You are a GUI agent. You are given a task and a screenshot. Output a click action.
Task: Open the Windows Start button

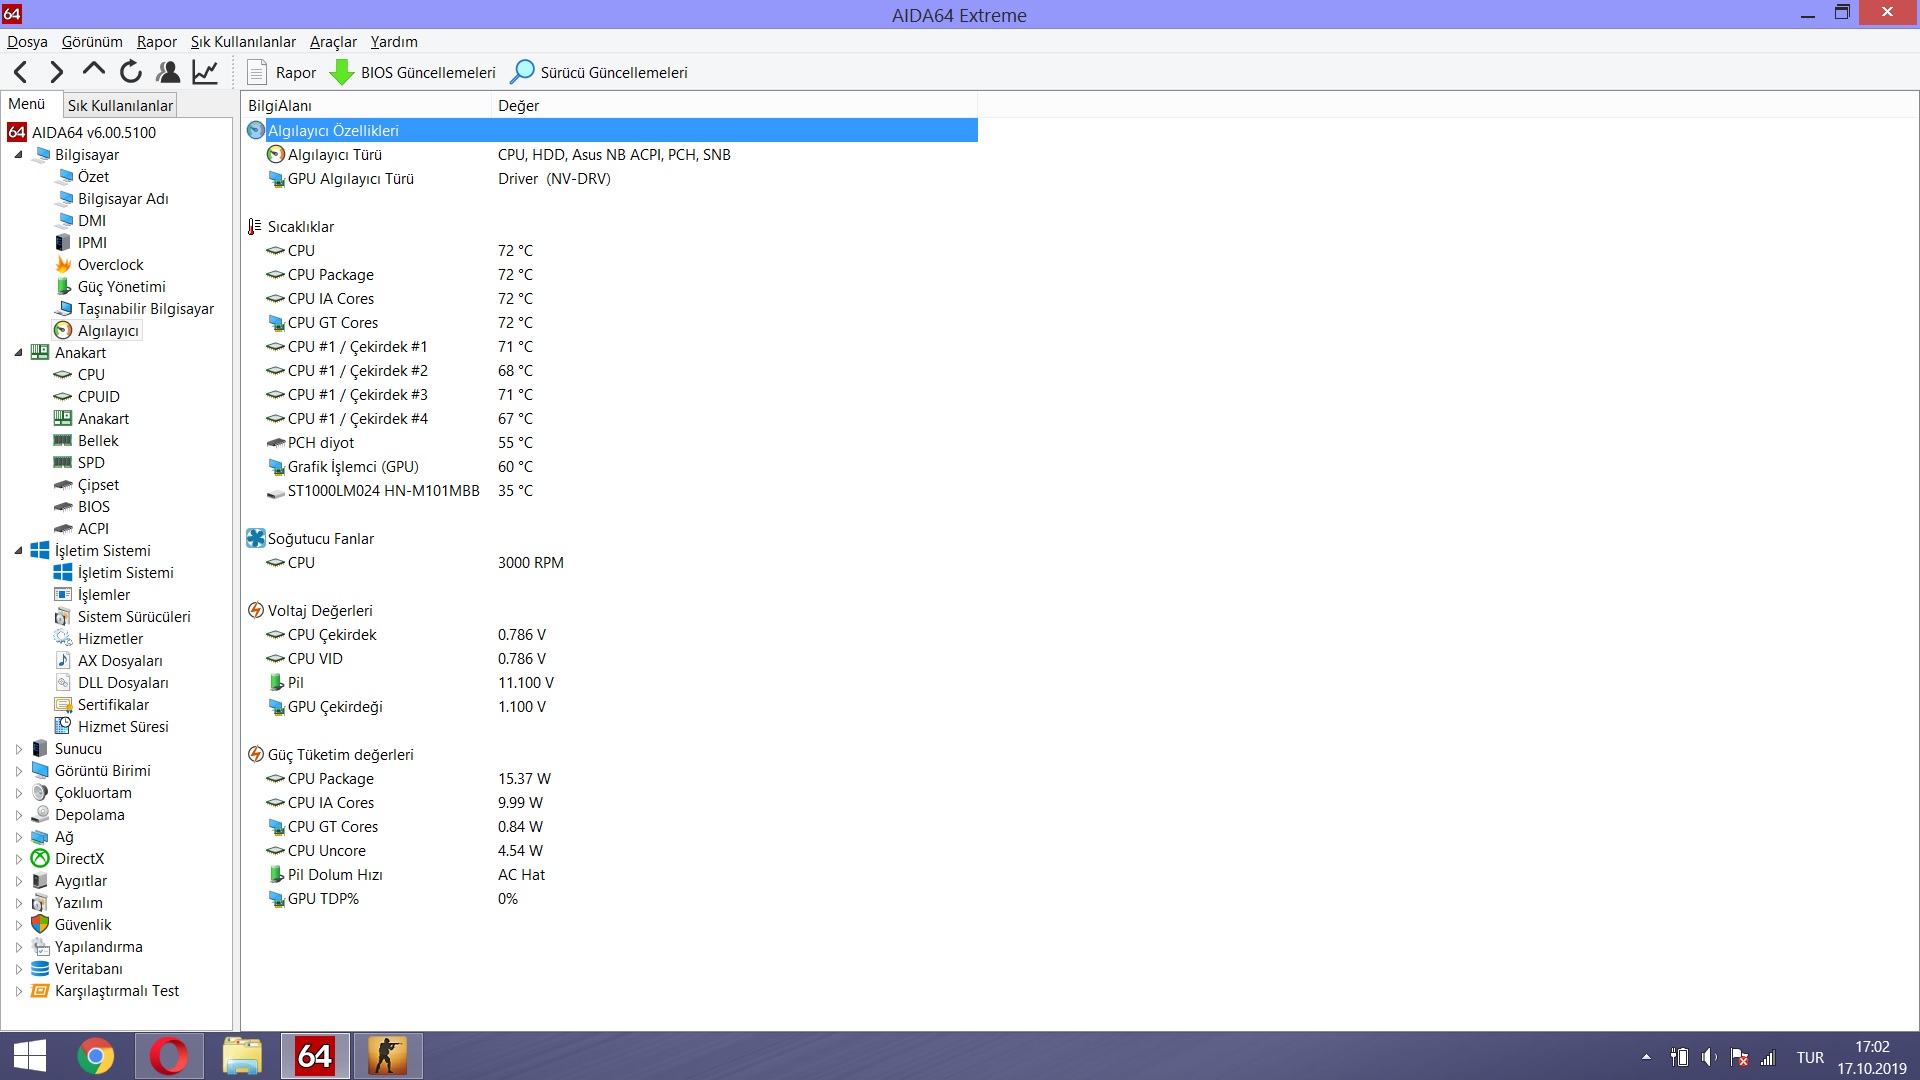coord(30,1056)
